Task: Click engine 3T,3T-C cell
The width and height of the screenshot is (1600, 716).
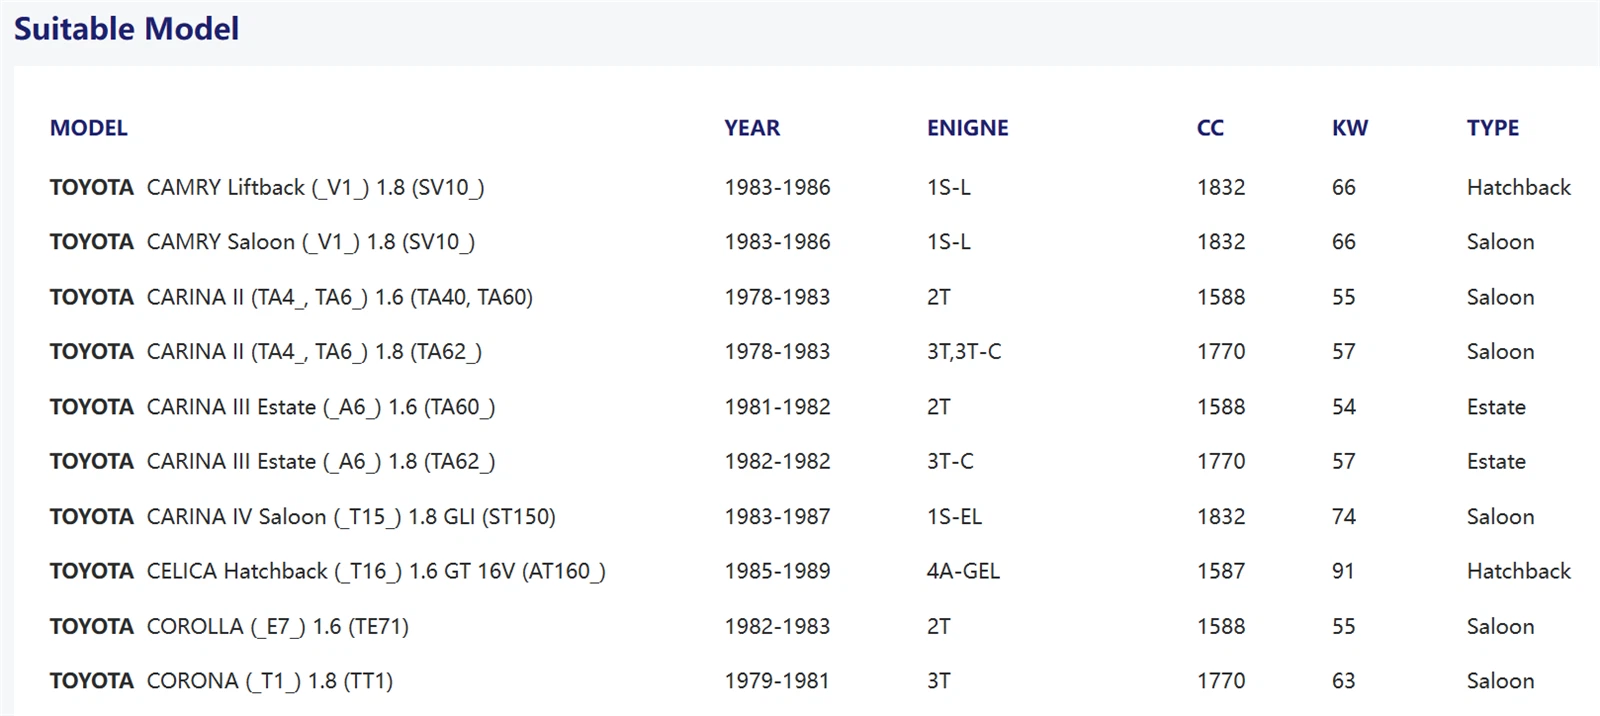Action: (964, 352)
